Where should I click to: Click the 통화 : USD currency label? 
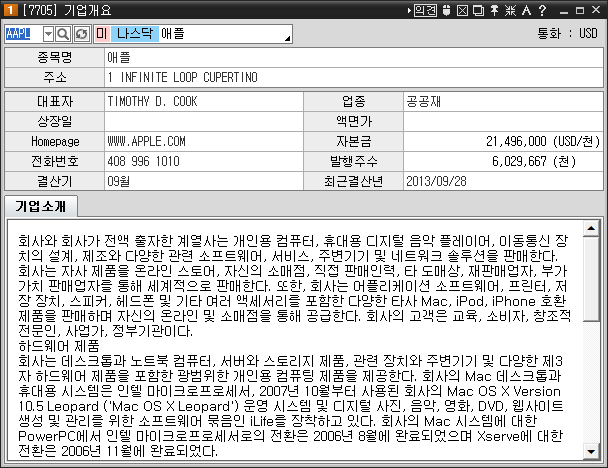coord(567,33)
